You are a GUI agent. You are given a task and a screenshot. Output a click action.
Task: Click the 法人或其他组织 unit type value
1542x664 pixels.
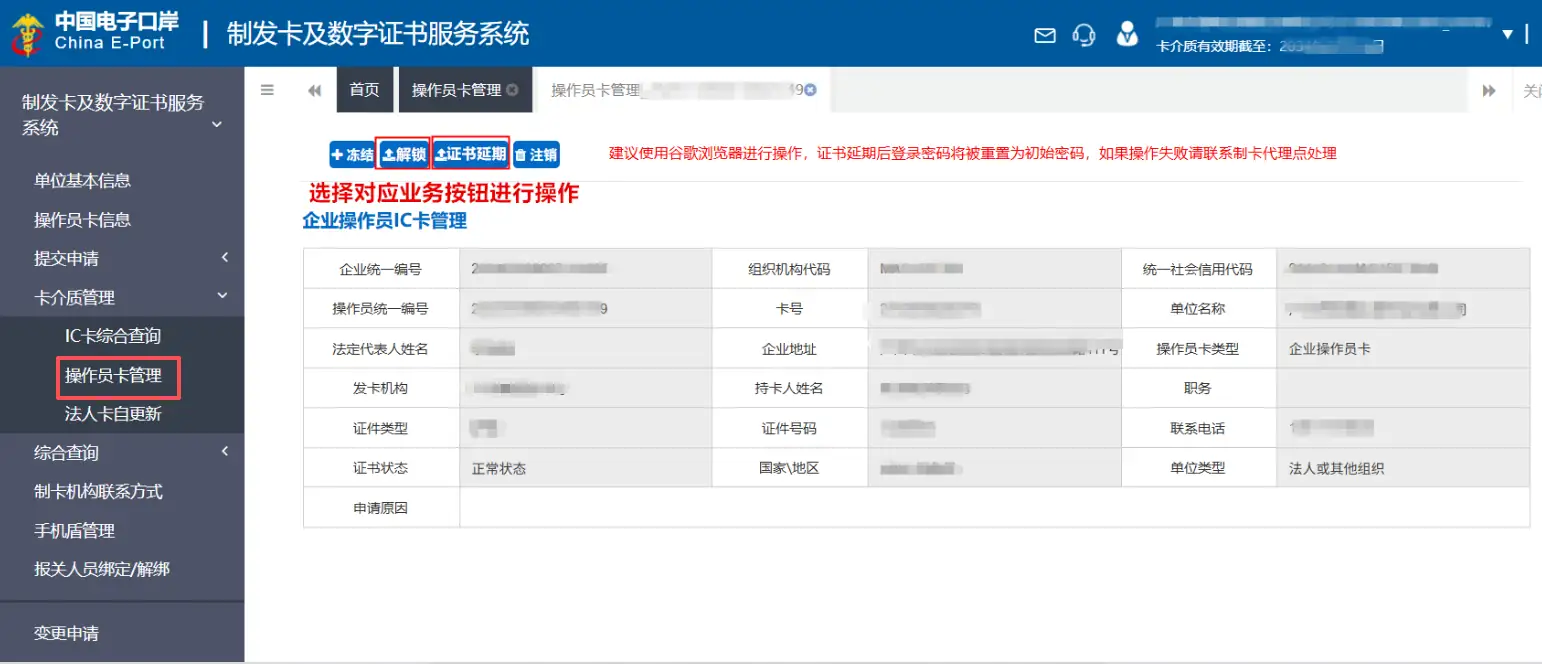pos(1337,468)
